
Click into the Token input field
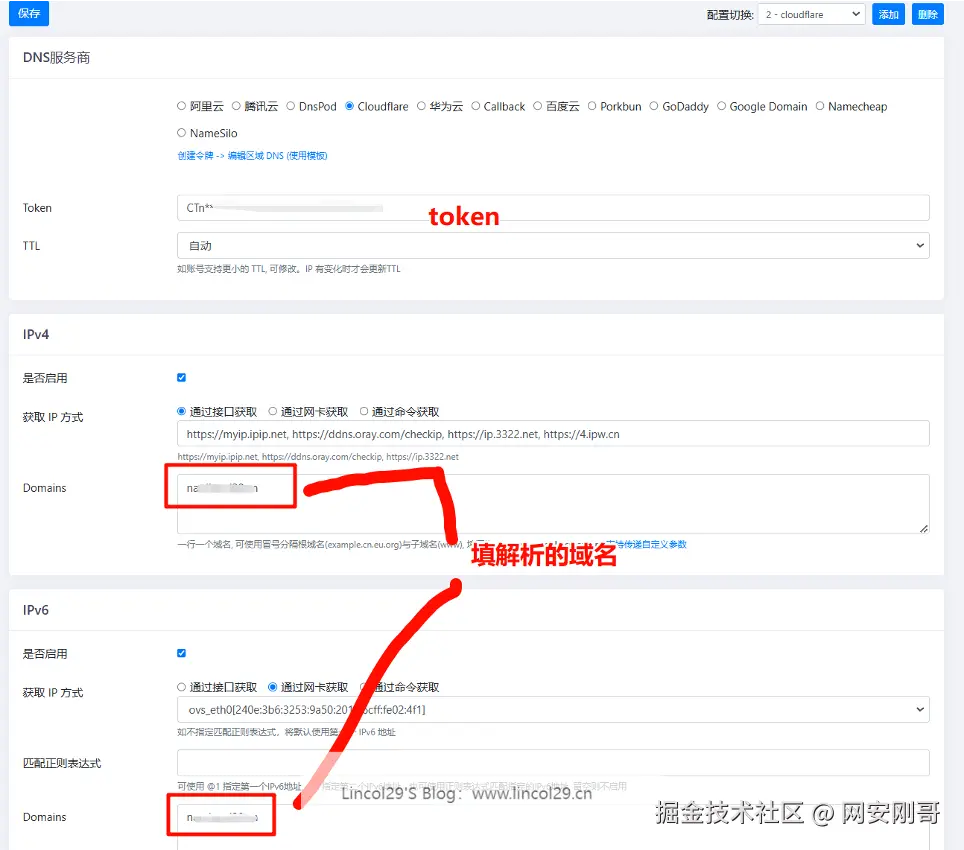553,208
